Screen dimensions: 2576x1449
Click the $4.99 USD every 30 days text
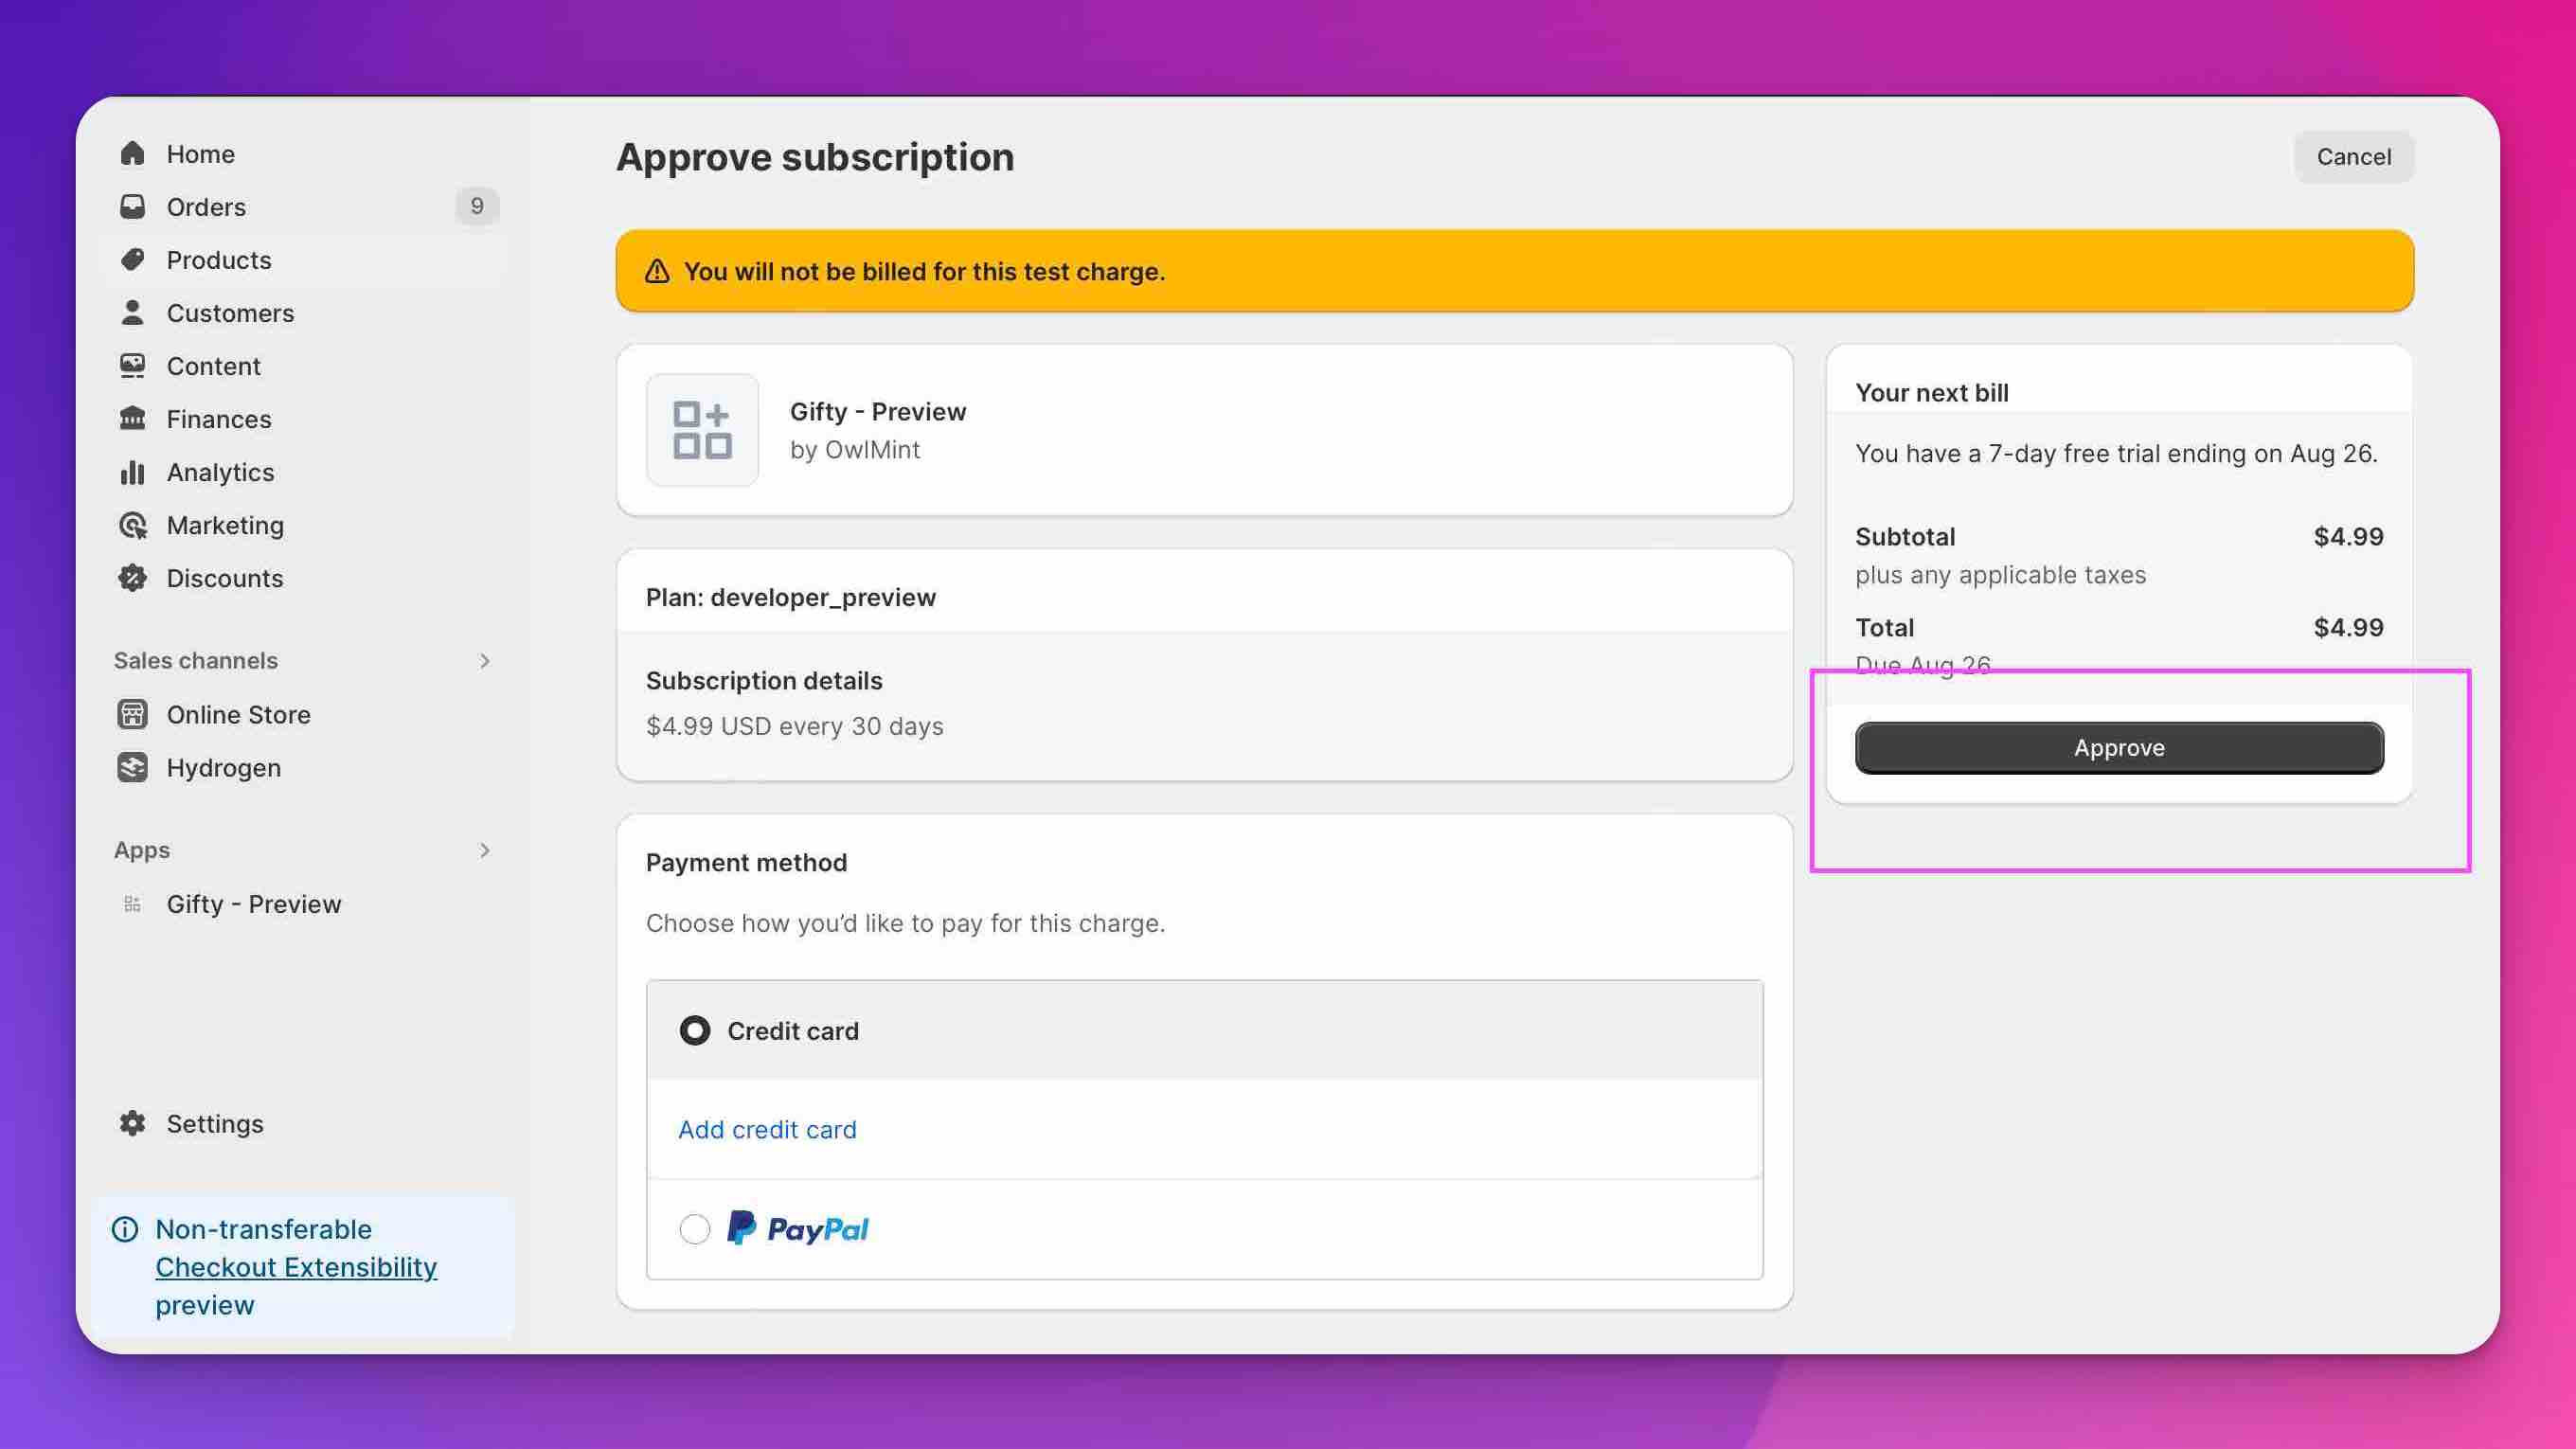[795, 726]
